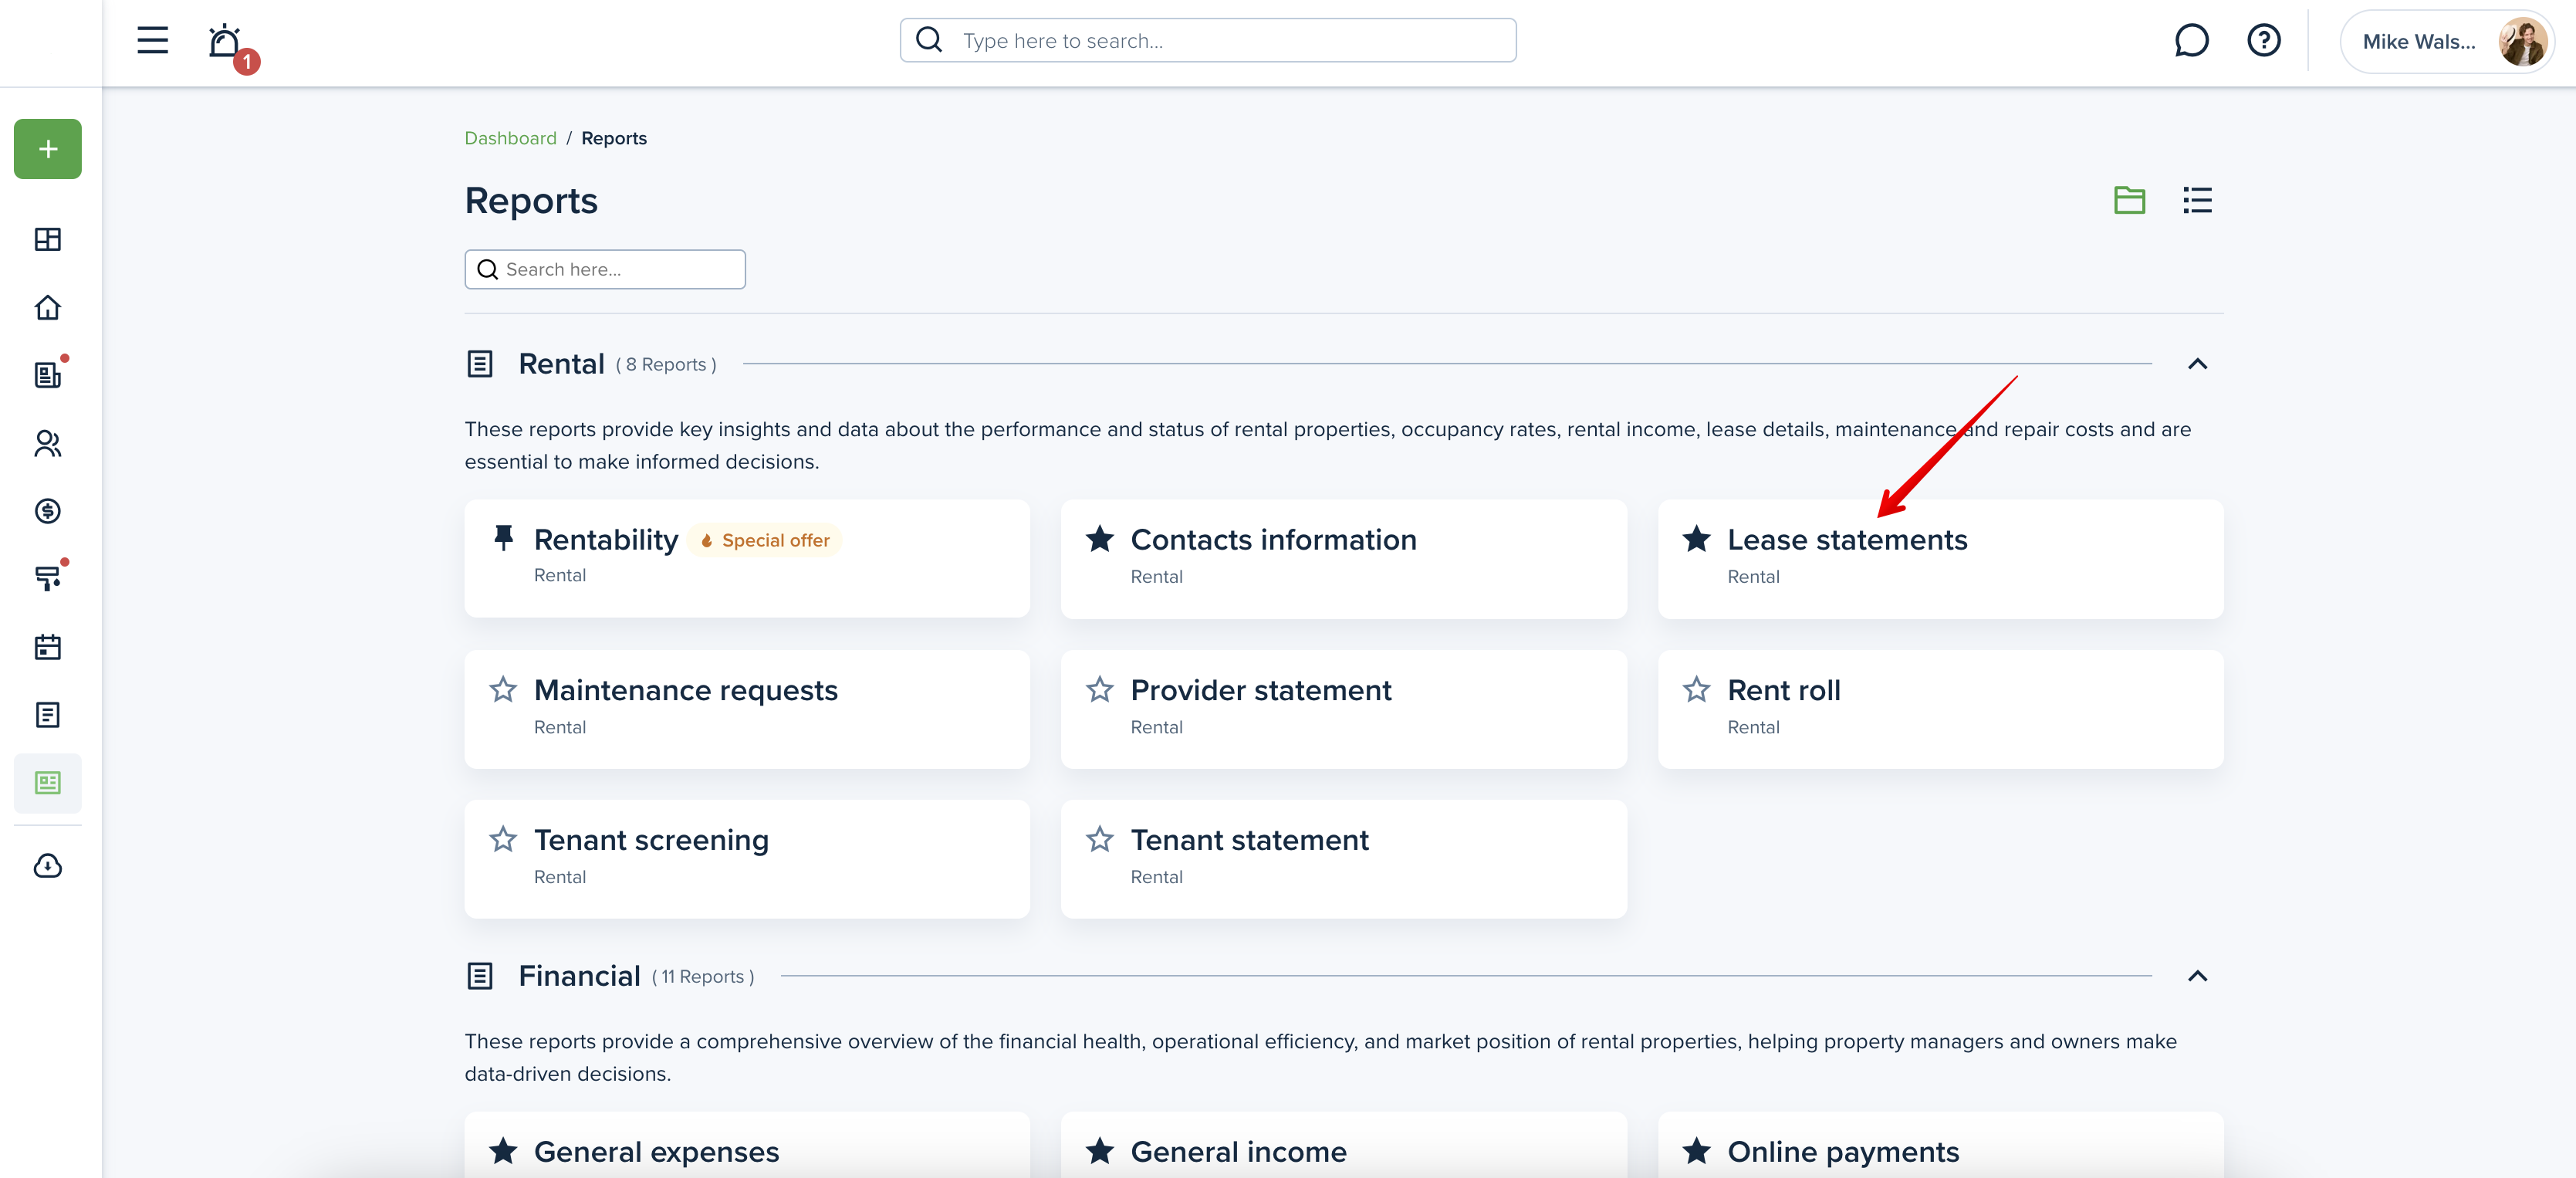Favorite the Tenant screening report star

coord(503,839)
